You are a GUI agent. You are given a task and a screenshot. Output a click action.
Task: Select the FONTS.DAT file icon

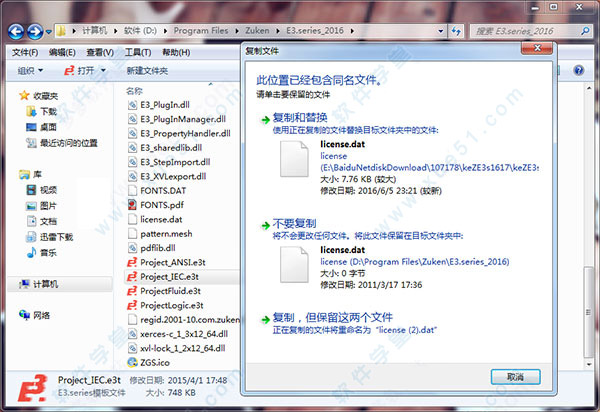click(132, 191)
